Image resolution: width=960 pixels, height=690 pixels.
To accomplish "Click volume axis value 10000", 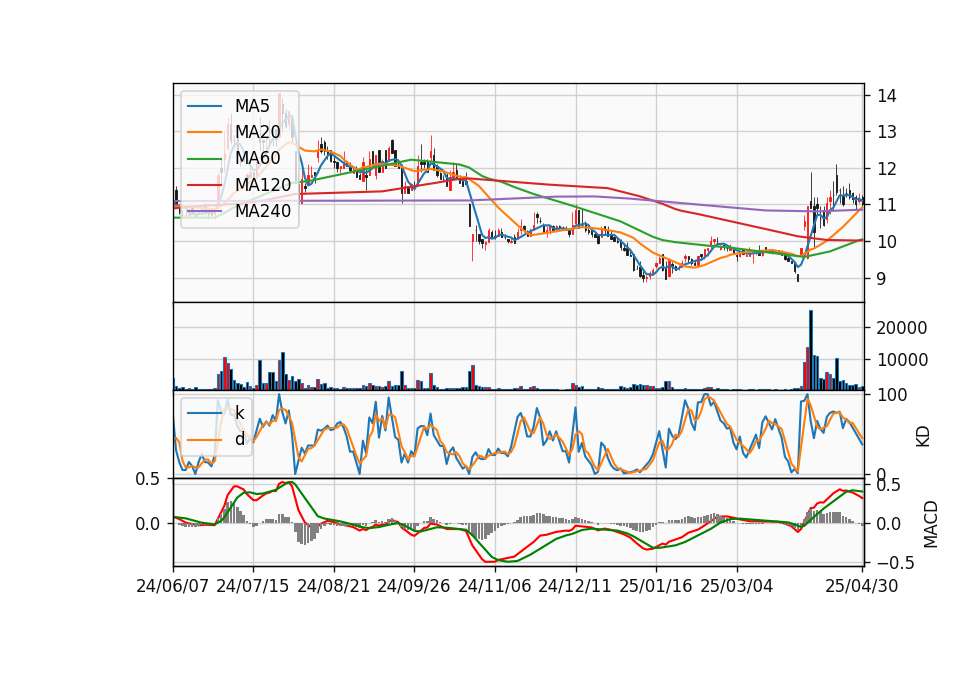I will (x=902, y=360).
